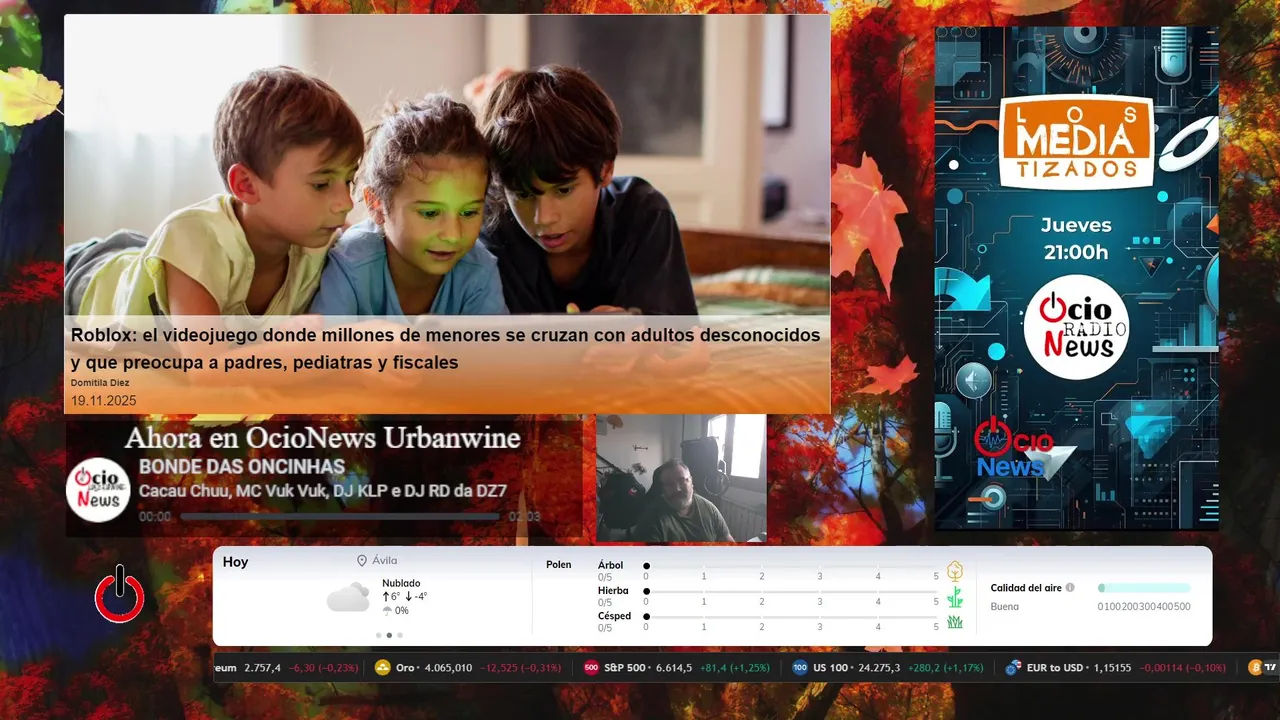Click the Los Mediatizados orange logo
The width and height of the screenshot is (1280, 720).
click(x=1076, y=141)
